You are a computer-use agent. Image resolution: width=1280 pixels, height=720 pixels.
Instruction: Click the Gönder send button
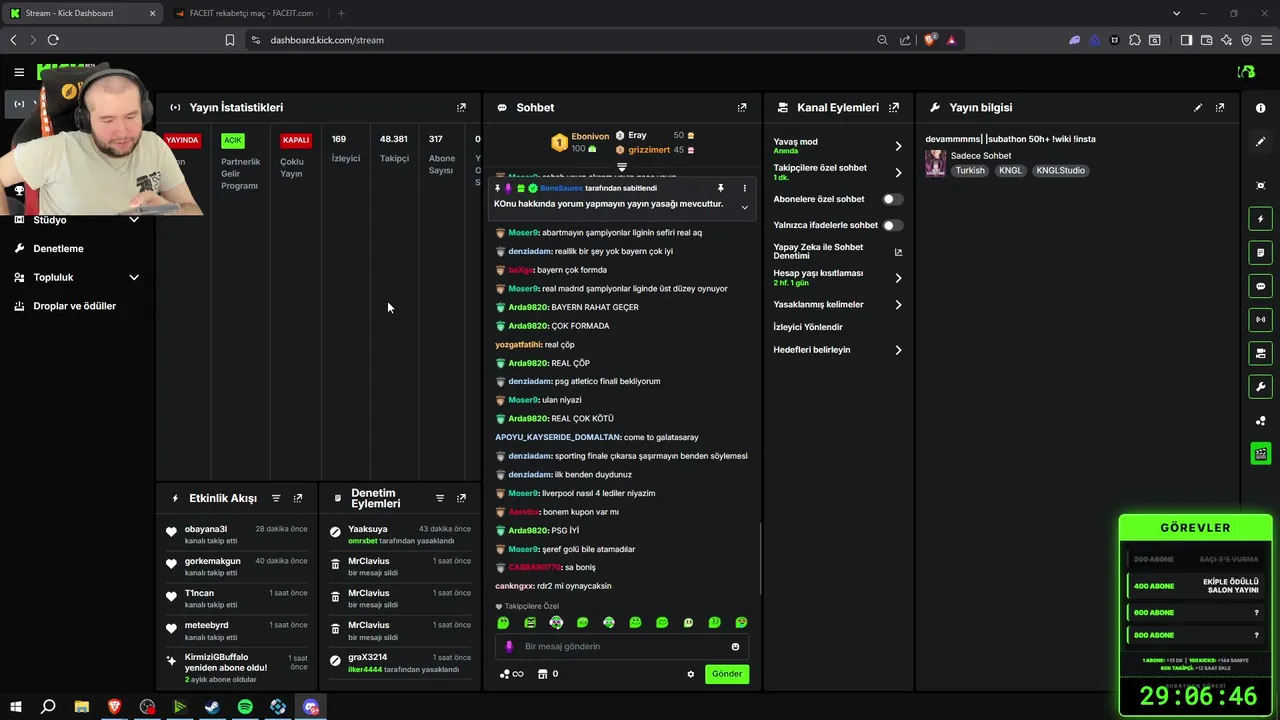727,674
